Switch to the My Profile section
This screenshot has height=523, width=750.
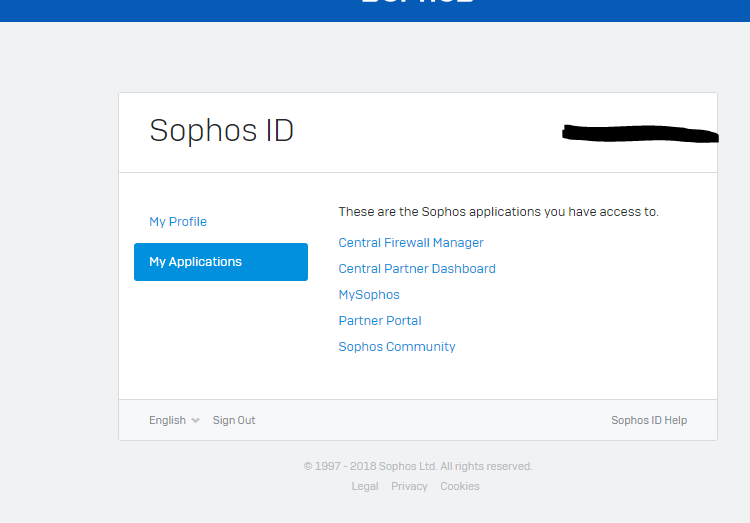tap(178, 222)
